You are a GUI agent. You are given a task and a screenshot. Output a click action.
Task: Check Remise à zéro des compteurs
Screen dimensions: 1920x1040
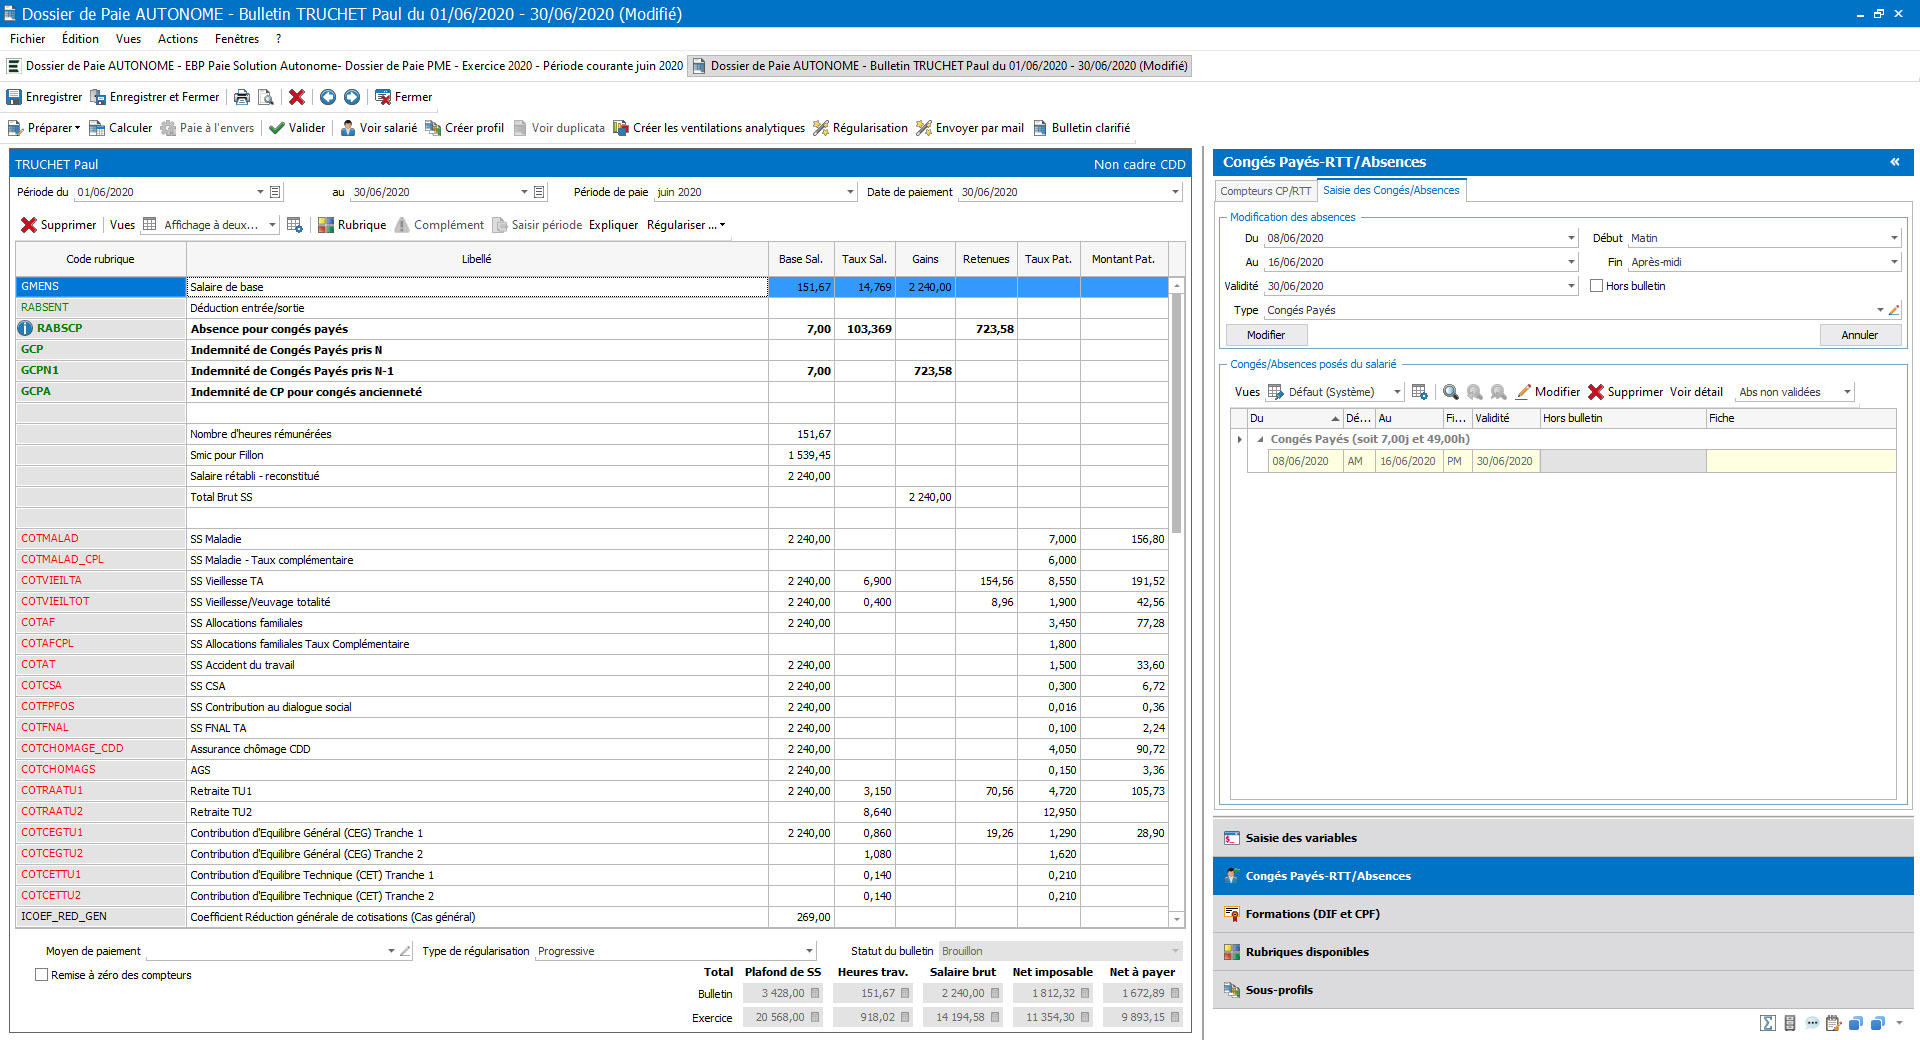[42, 975]
